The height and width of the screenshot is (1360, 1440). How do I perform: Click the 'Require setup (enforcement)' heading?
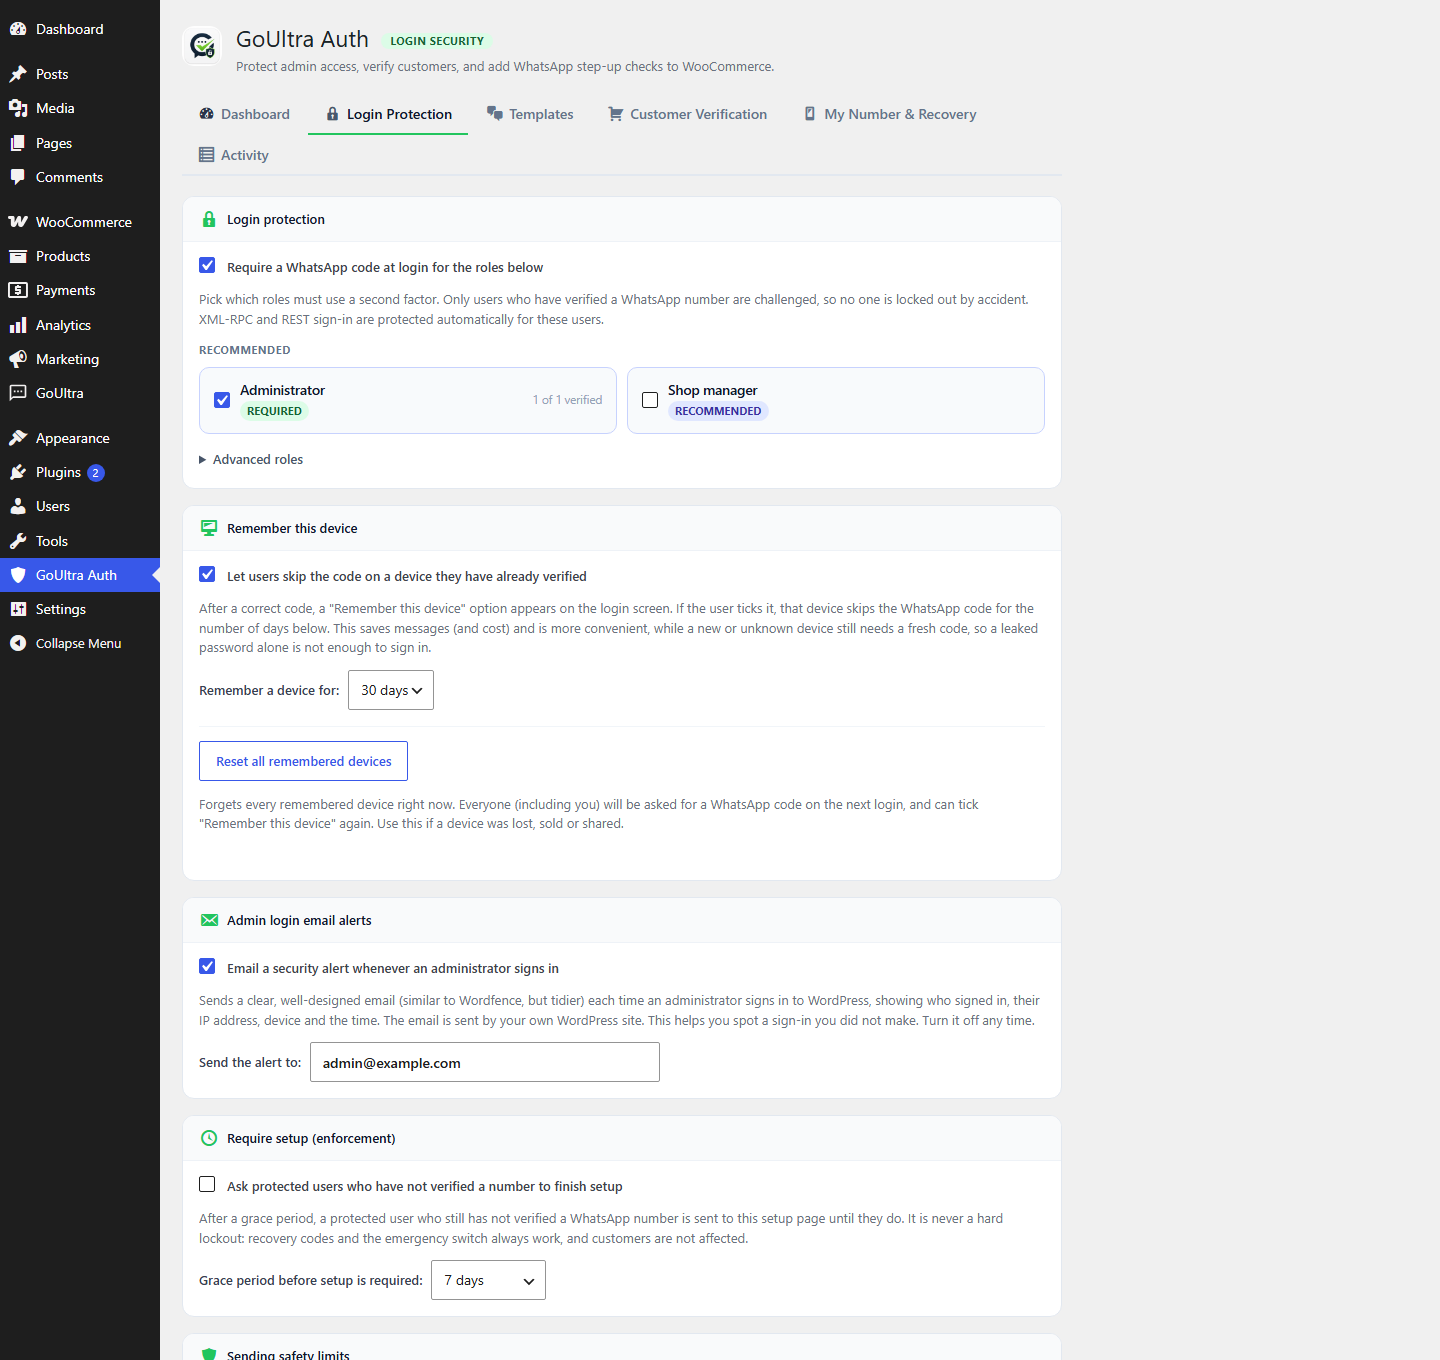tap(311, 1138)
